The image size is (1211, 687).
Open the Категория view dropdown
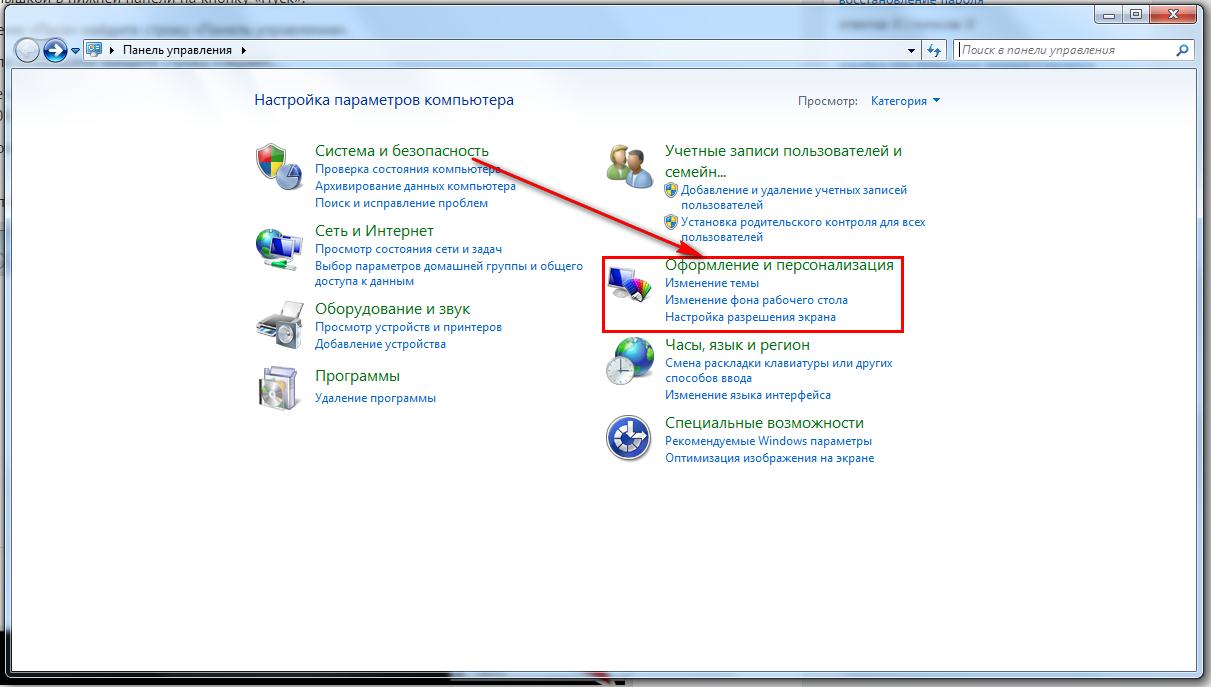[x=905, y=101]
